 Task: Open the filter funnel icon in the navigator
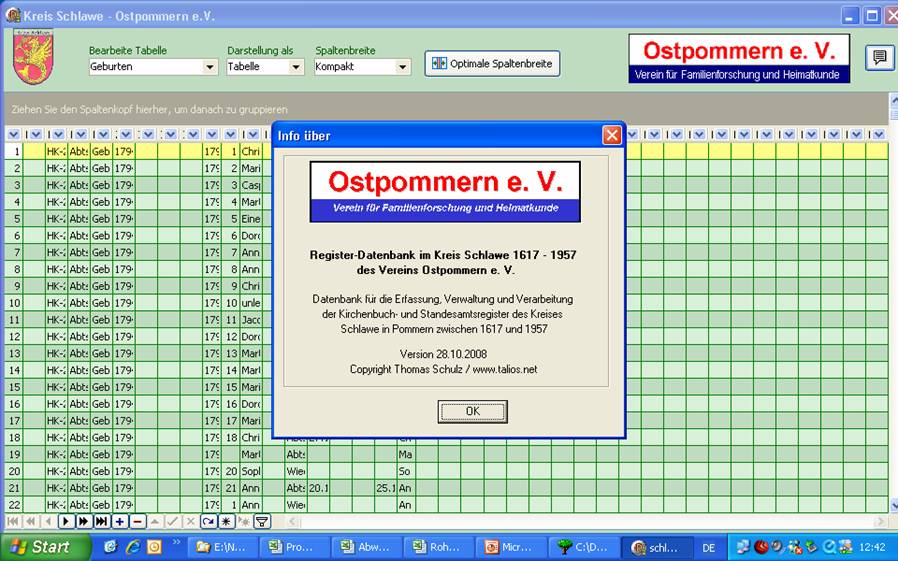coord(262,522)
